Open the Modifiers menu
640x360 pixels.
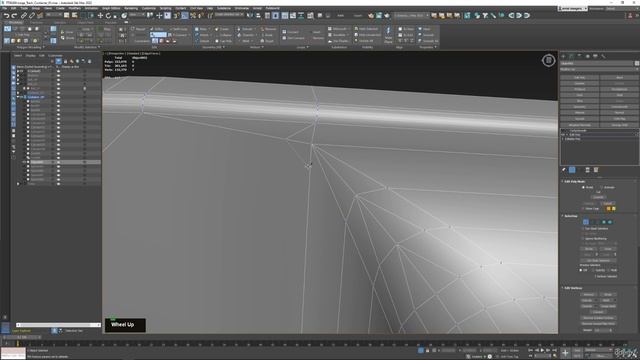coord(74,8)
